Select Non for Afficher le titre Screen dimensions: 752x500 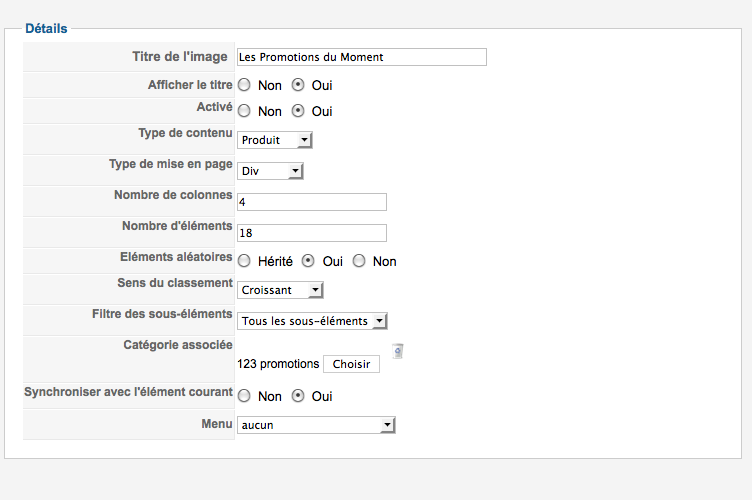(x=244, y=85)
